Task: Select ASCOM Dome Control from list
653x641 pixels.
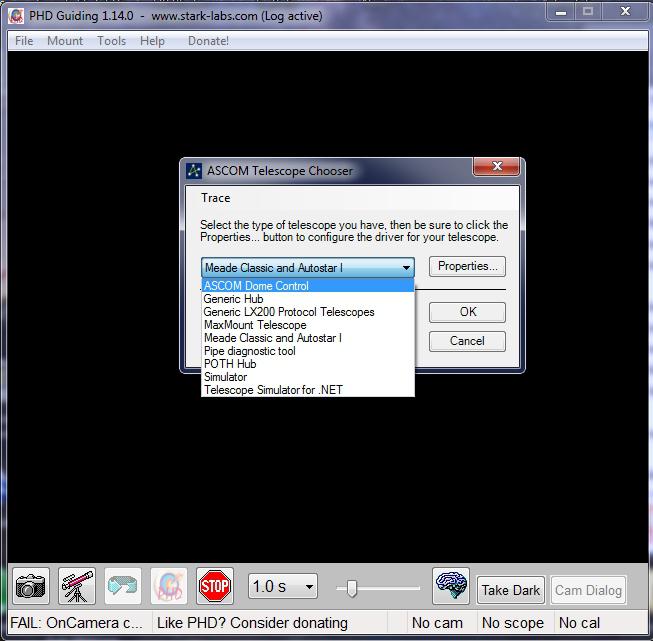Action: point(308,286)
